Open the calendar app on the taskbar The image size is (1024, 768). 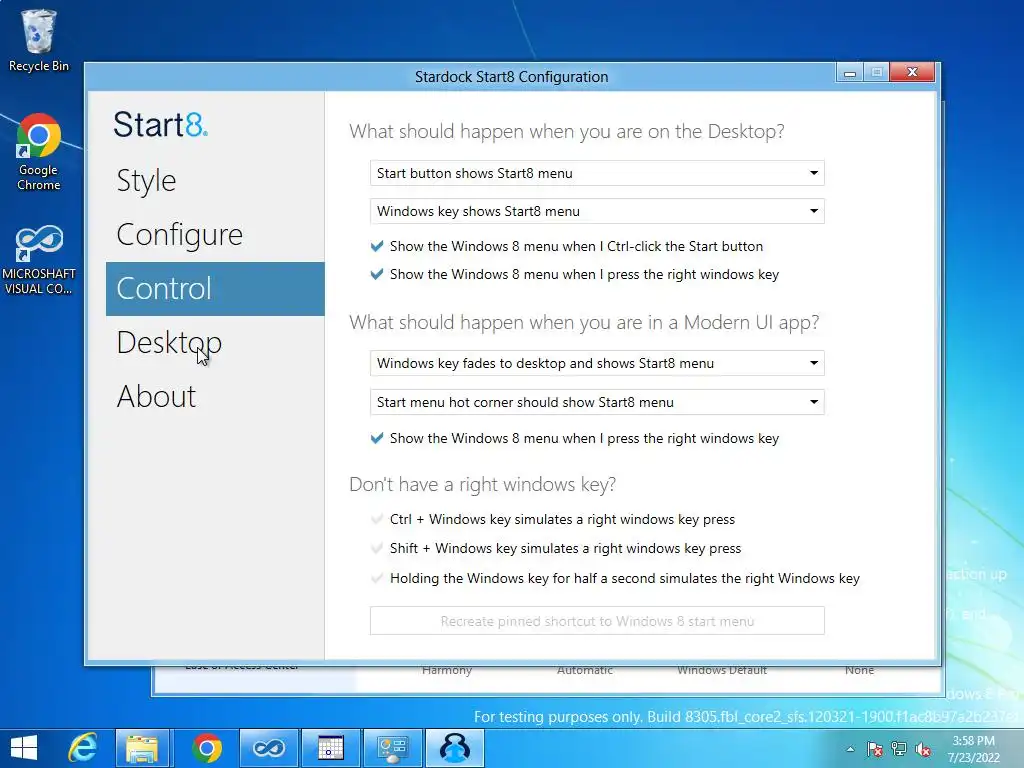tap(330, 748)
